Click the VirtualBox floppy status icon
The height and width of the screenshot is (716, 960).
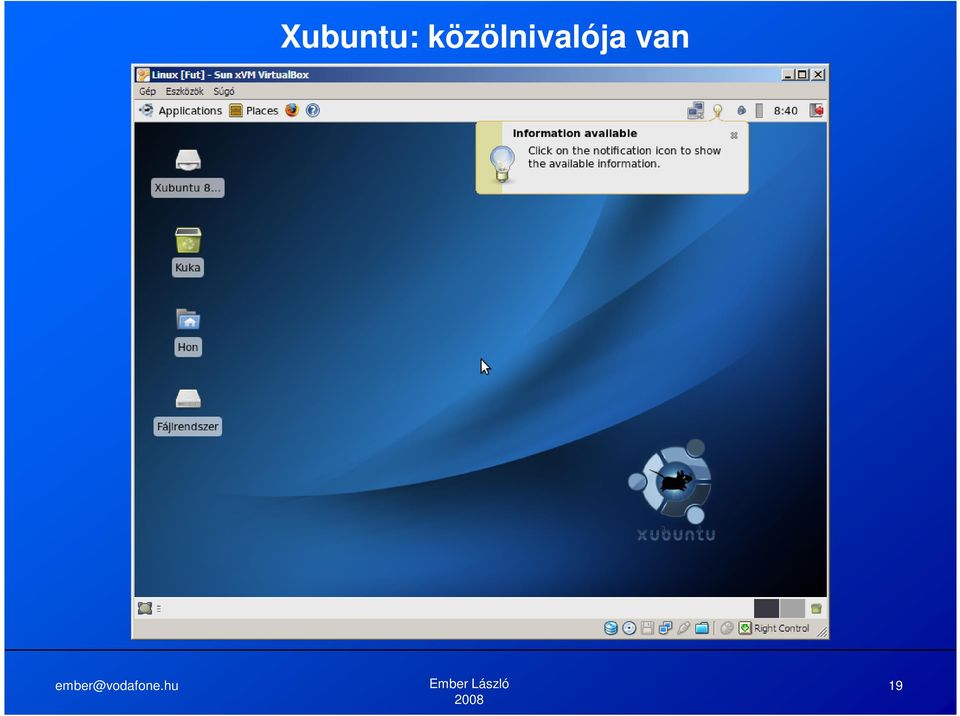point(647,628)
